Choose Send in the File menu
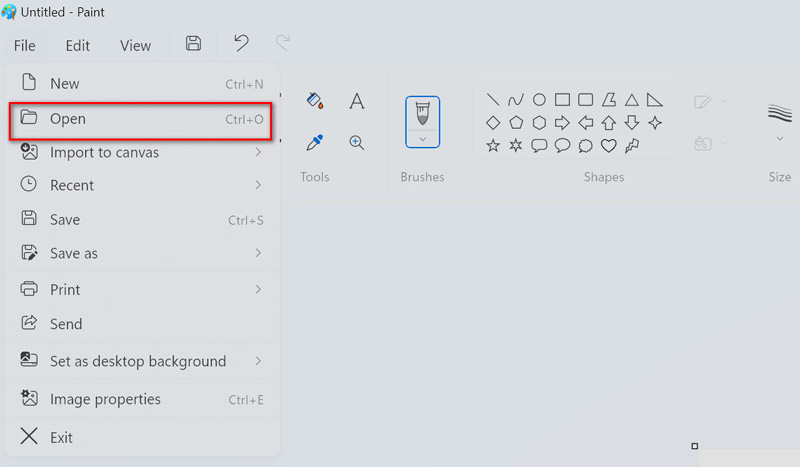 (x=142, y=324)
